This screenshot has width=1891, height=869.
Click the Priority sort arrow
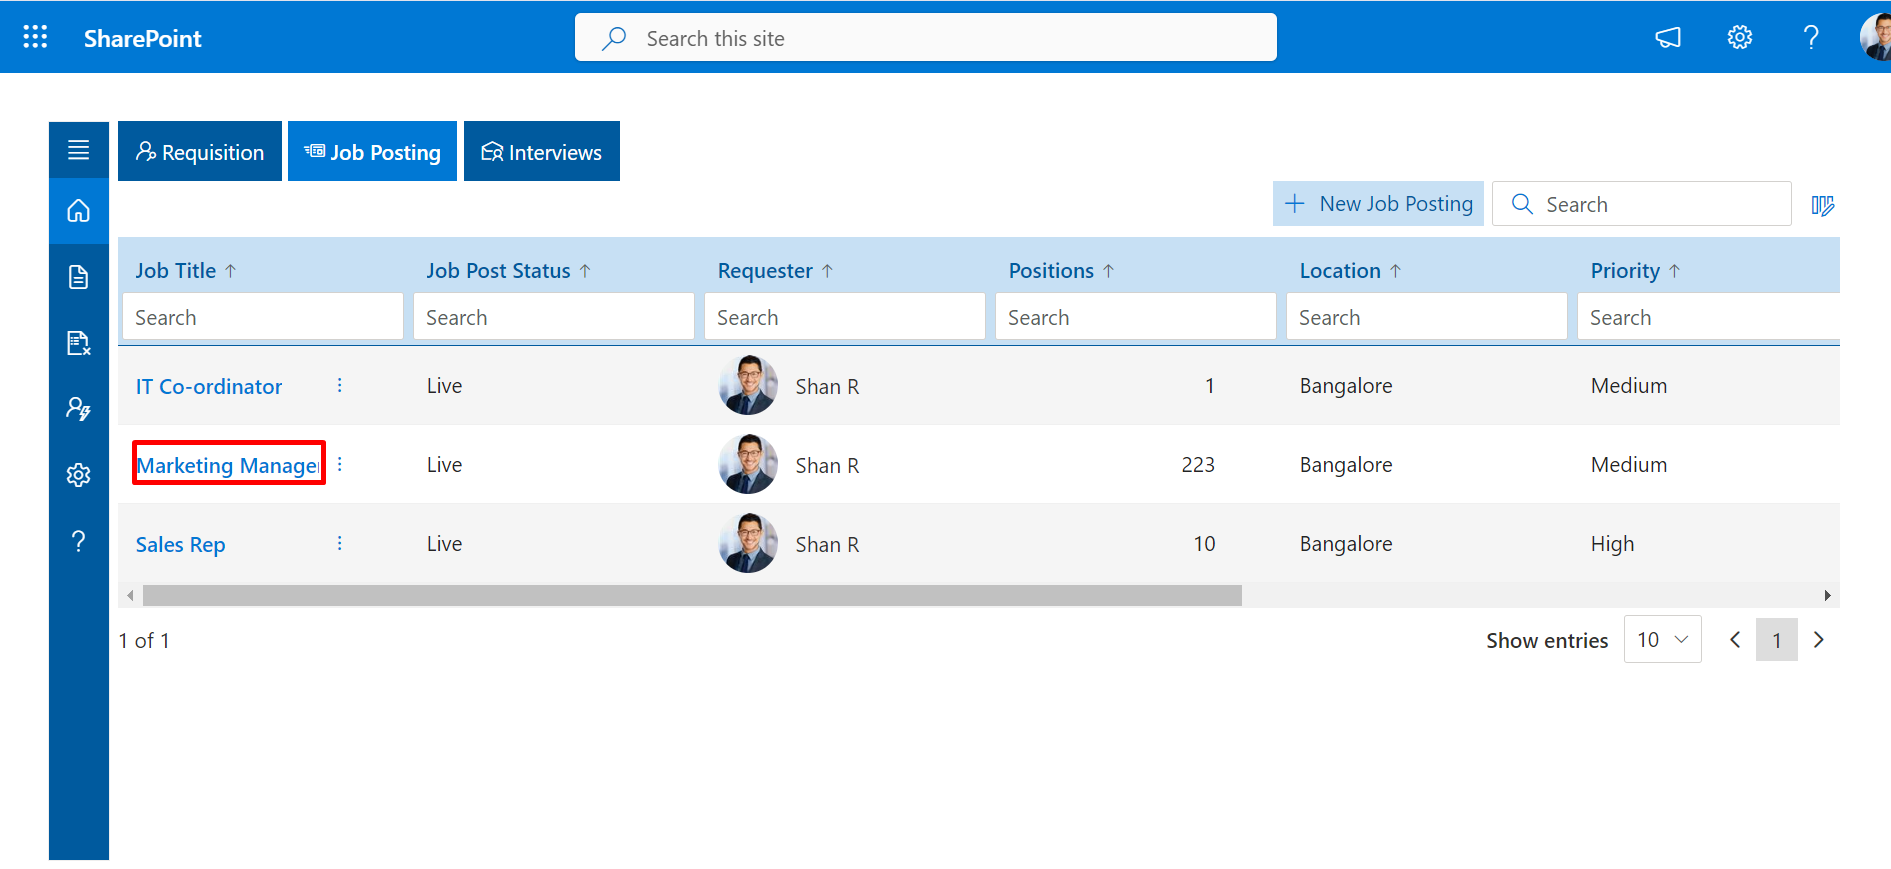pyautogui.click(x=1674, y=271)
